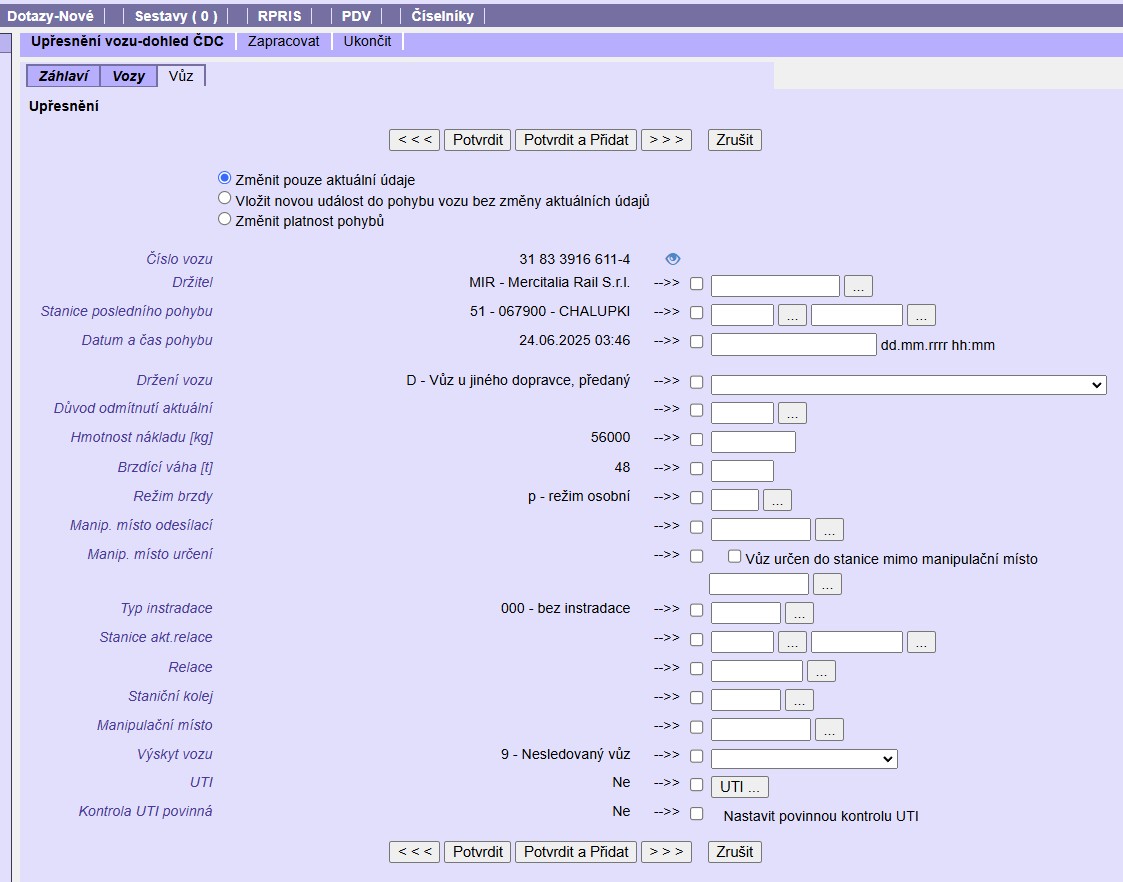Open lookup for Staniční kolej field

pos(799,700)
